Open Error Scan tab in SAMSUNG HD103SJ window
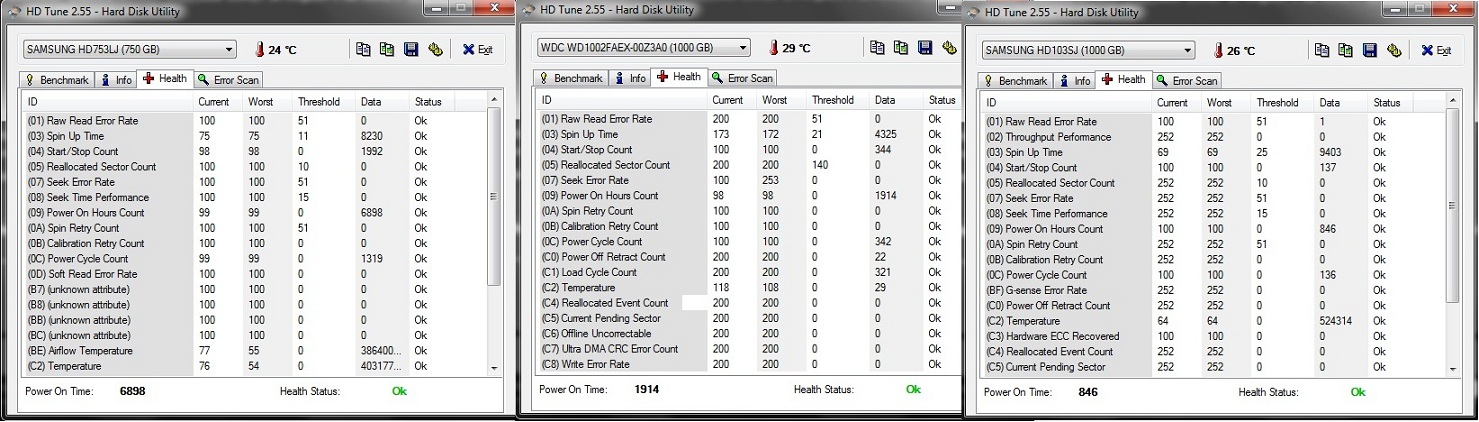Screen dimensions: 1479x422 (x=1187, y=80)
